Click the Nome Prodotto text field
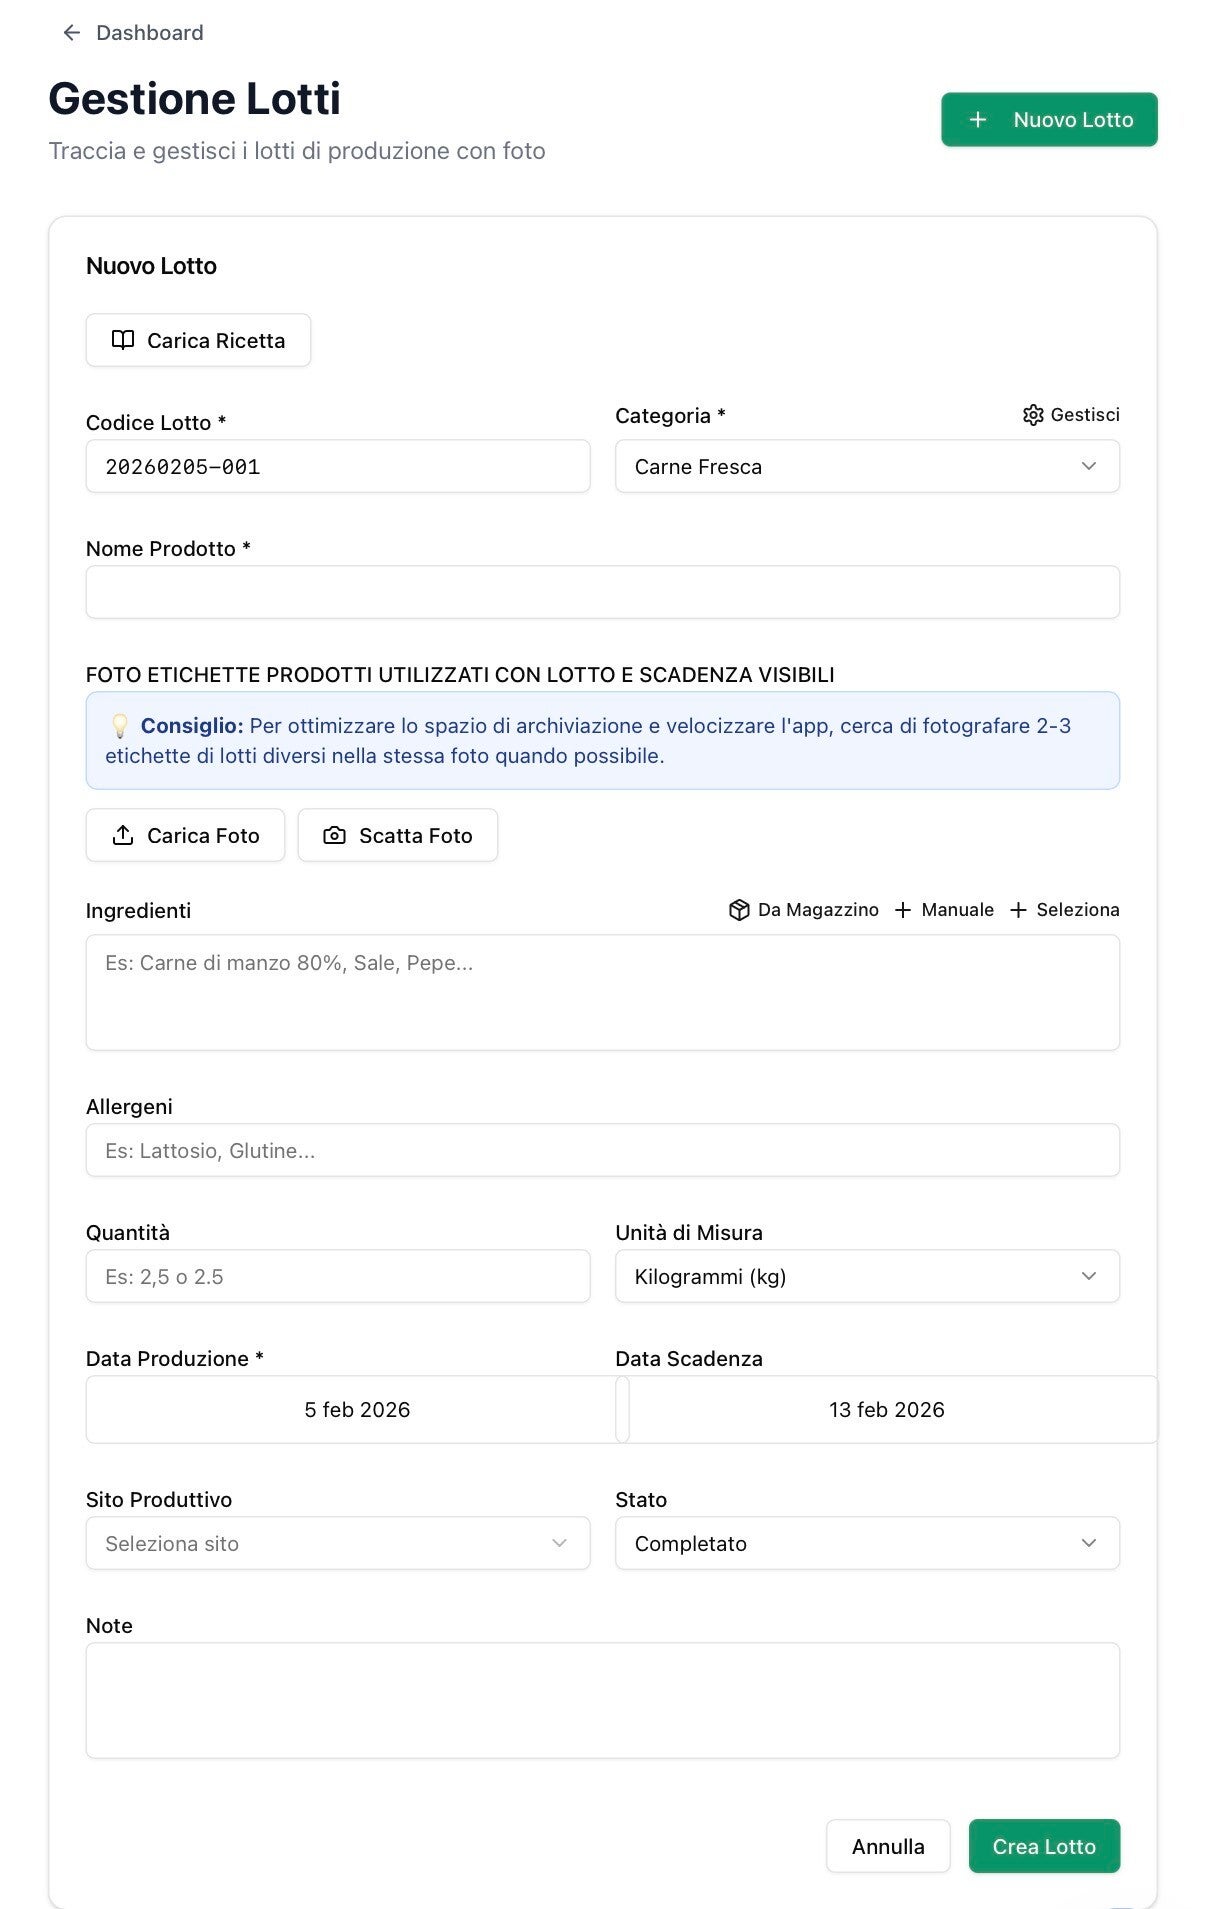 click(x=602, y=593)
